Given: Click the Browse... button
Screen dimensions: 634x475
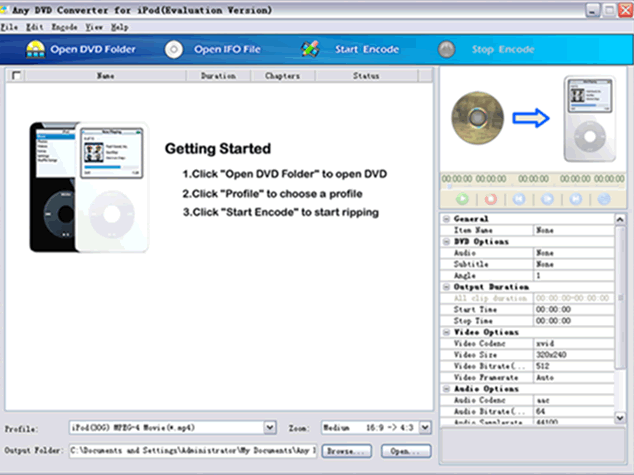Looking at the screenshot, I should pos(343,451).
